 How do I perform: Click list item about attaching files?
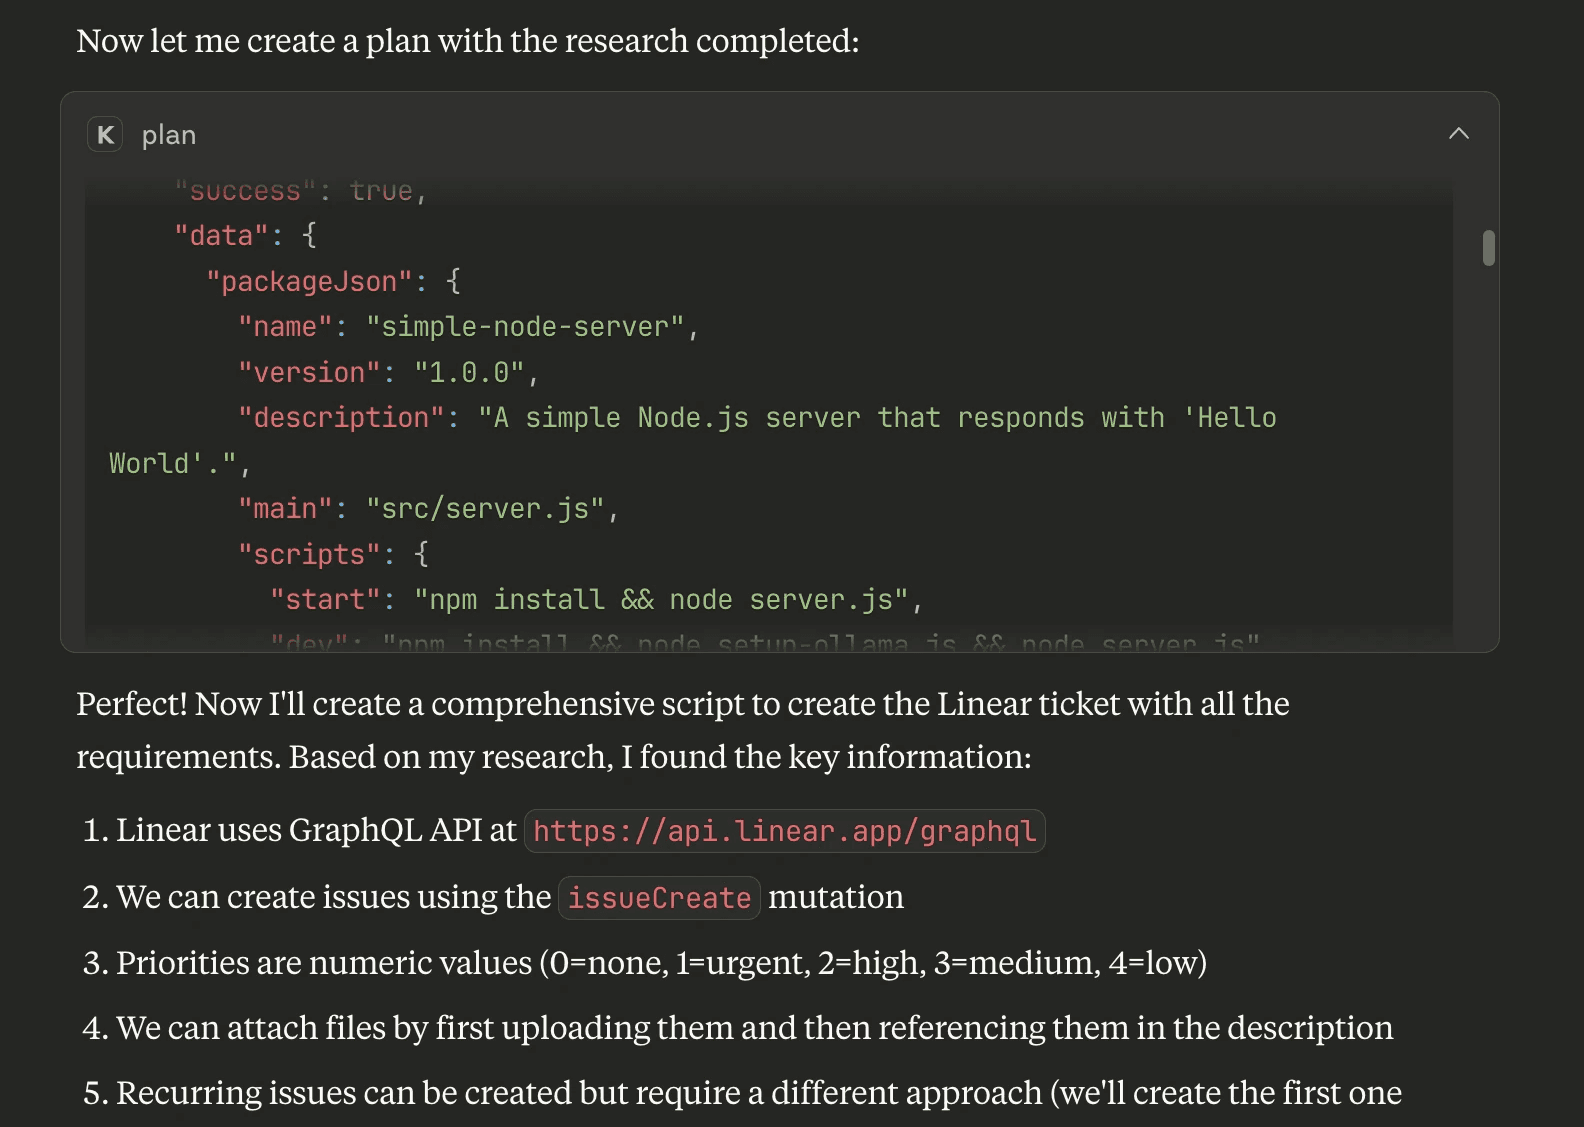738,1028
